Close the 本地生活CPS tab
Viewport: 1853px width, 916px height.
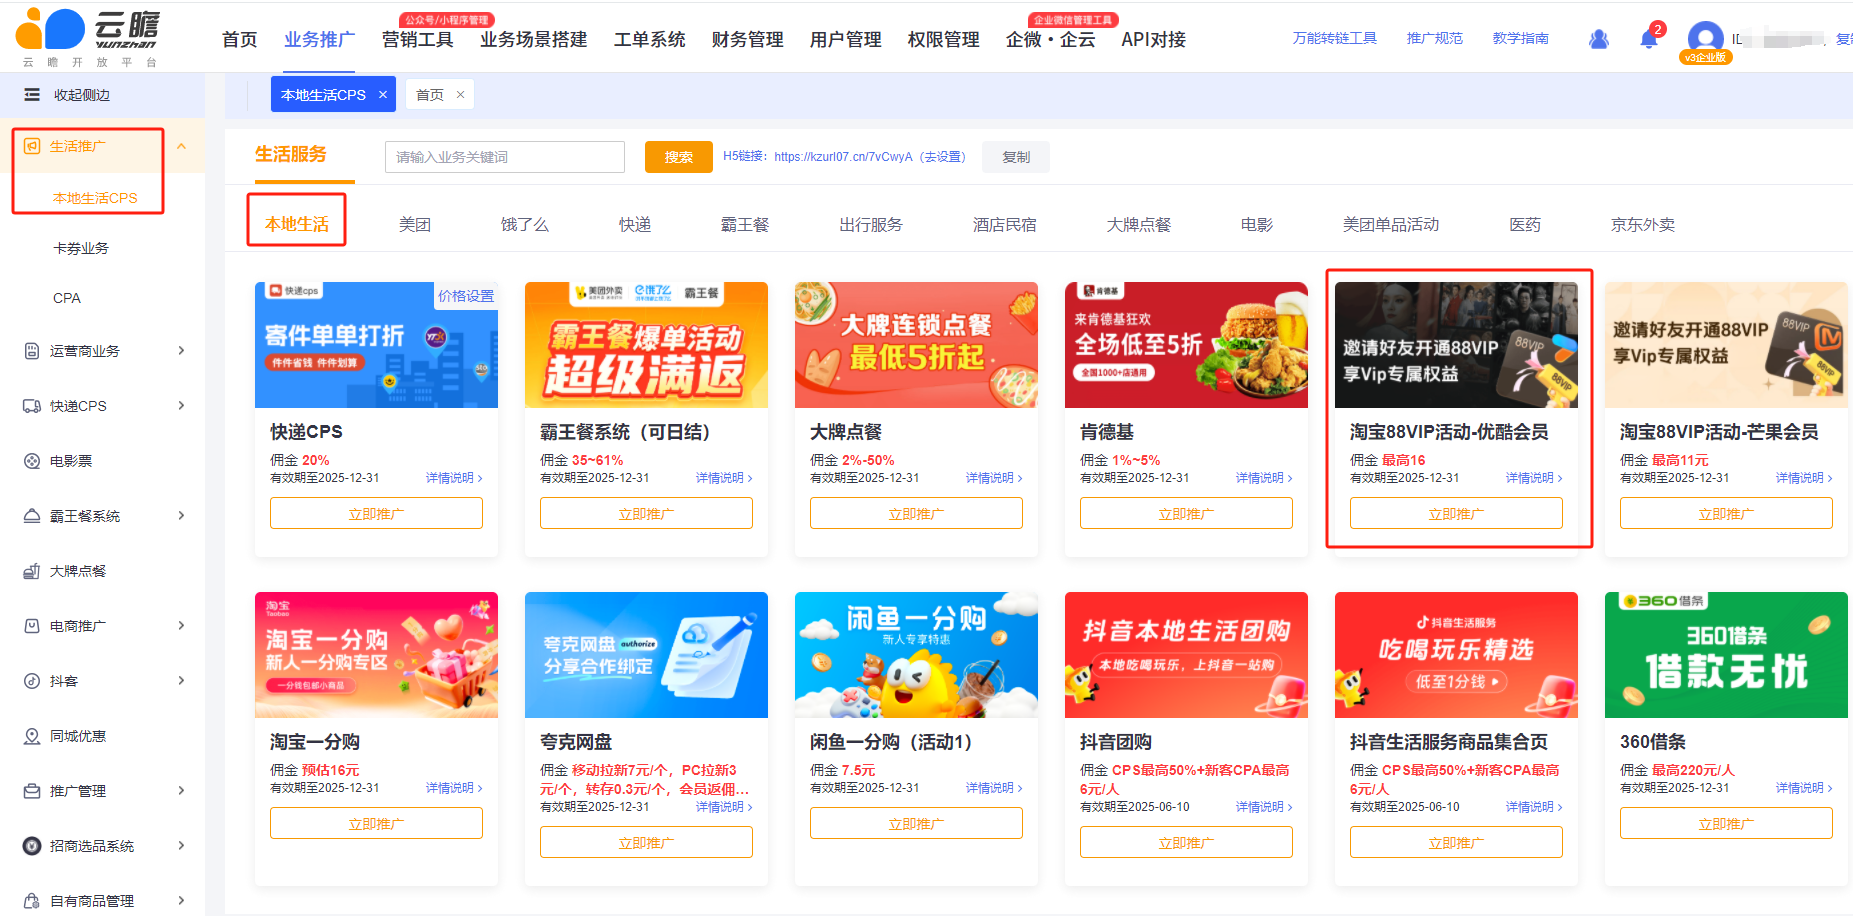pos(383,95)
